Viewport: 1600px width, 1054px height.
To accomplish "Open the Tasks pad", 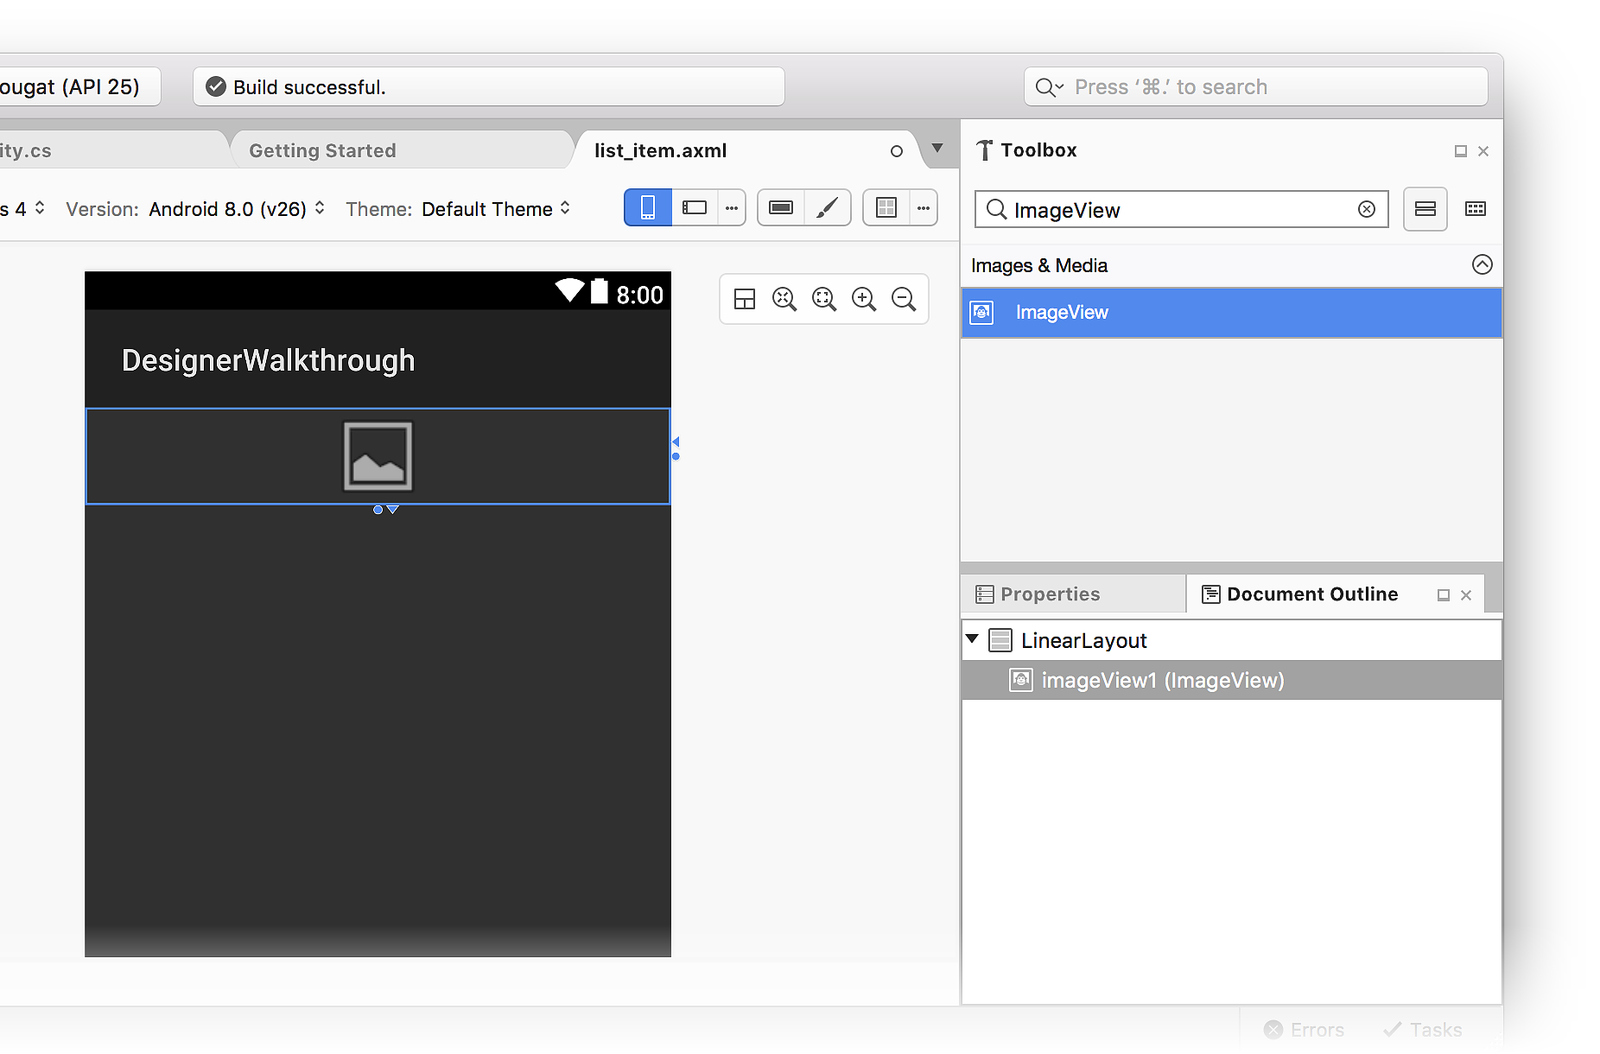I will click(1422, 1029).
